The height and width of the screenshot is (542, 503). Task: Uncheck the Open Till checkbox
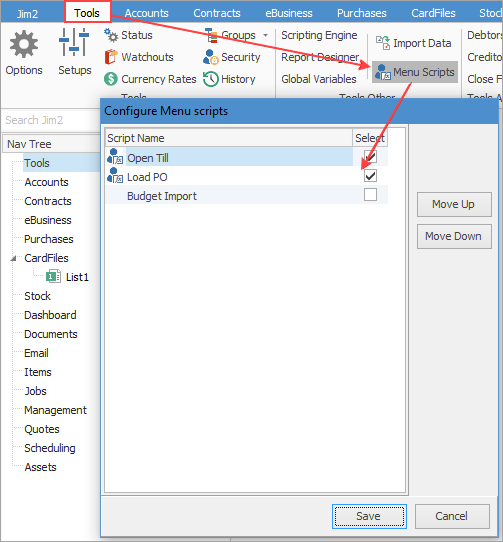[x=370, y=157]
